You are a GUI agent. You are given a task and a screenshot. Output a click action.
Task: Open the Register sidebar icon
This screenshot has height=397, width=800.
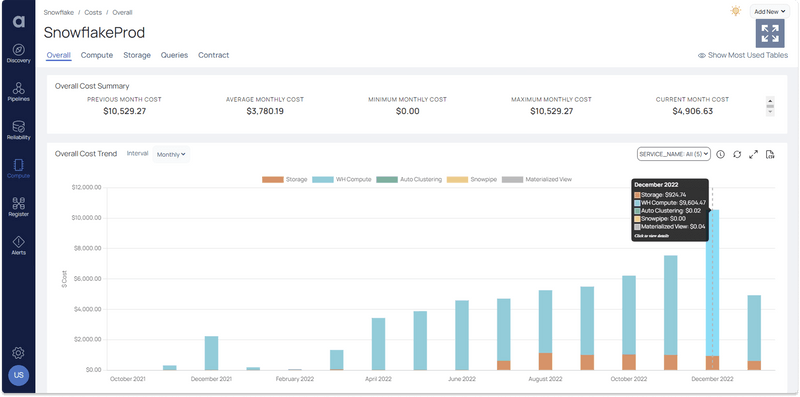point(18,207)
